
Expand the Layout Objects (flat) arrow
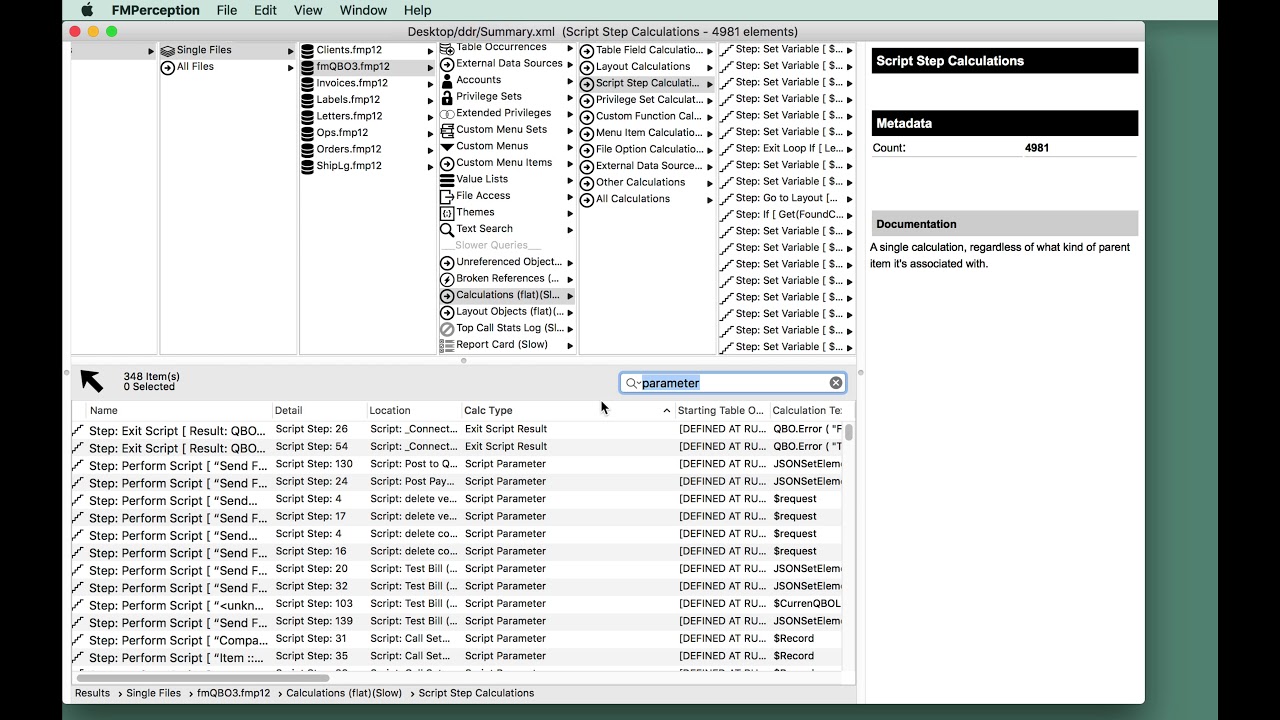(x=570, y=312)
